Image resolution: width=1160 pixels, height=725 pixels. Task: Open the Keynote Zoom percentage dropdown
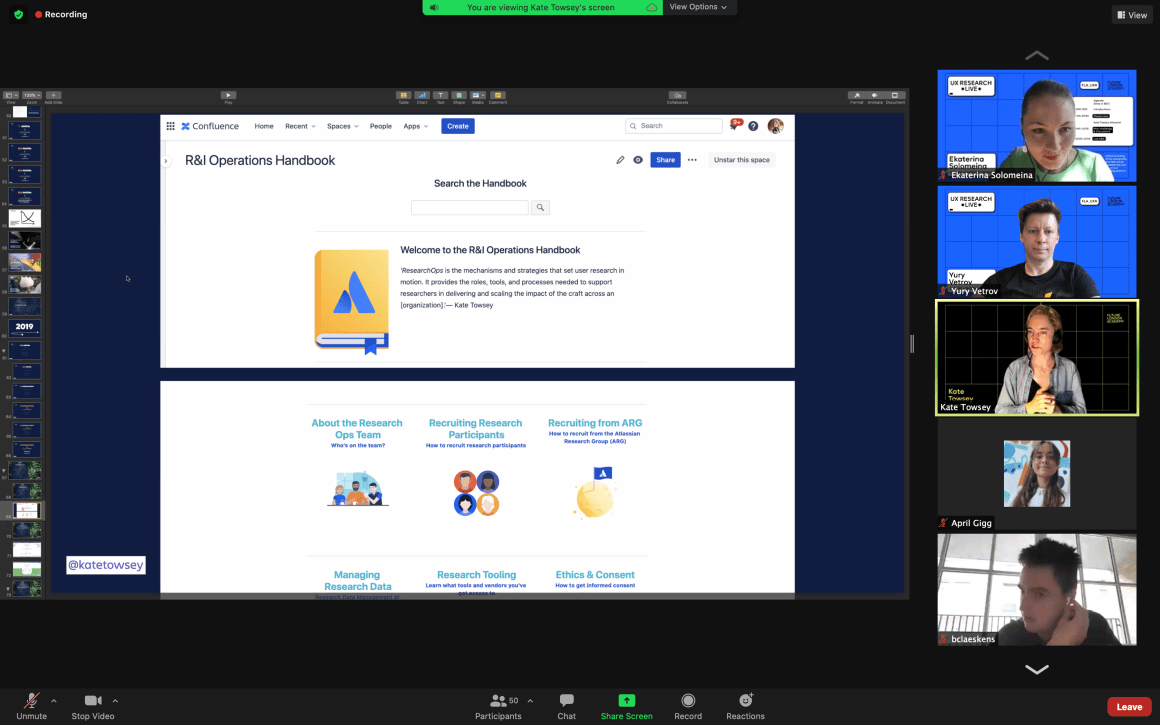(31, 95)
